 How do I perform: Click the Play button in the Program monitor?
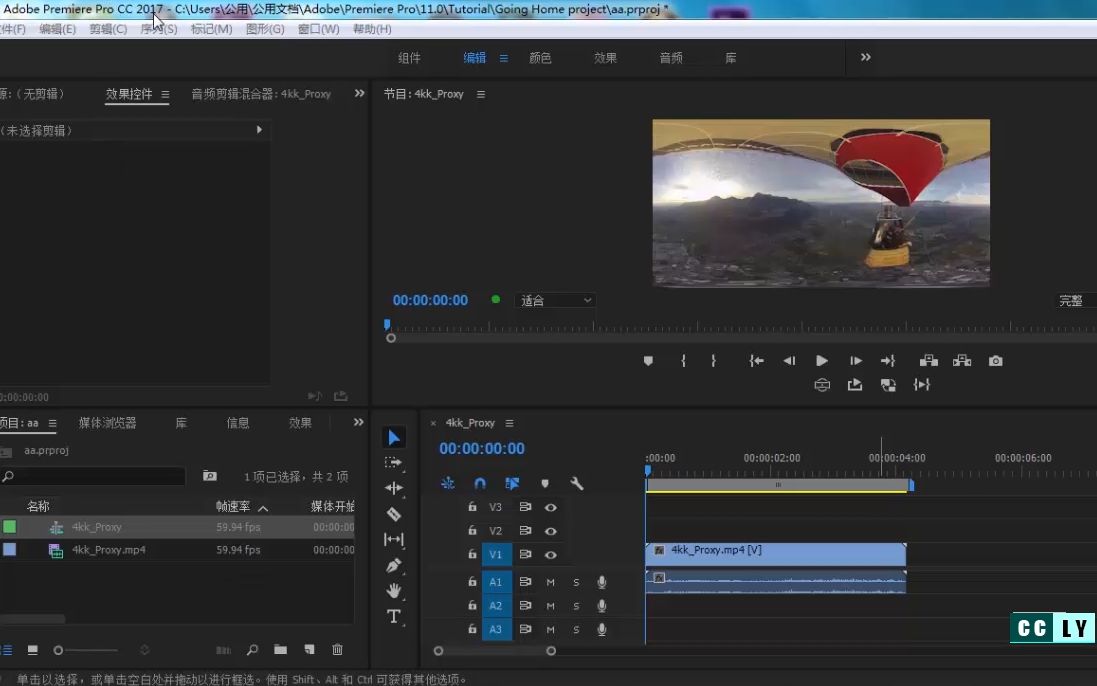(x=821, y=361)
